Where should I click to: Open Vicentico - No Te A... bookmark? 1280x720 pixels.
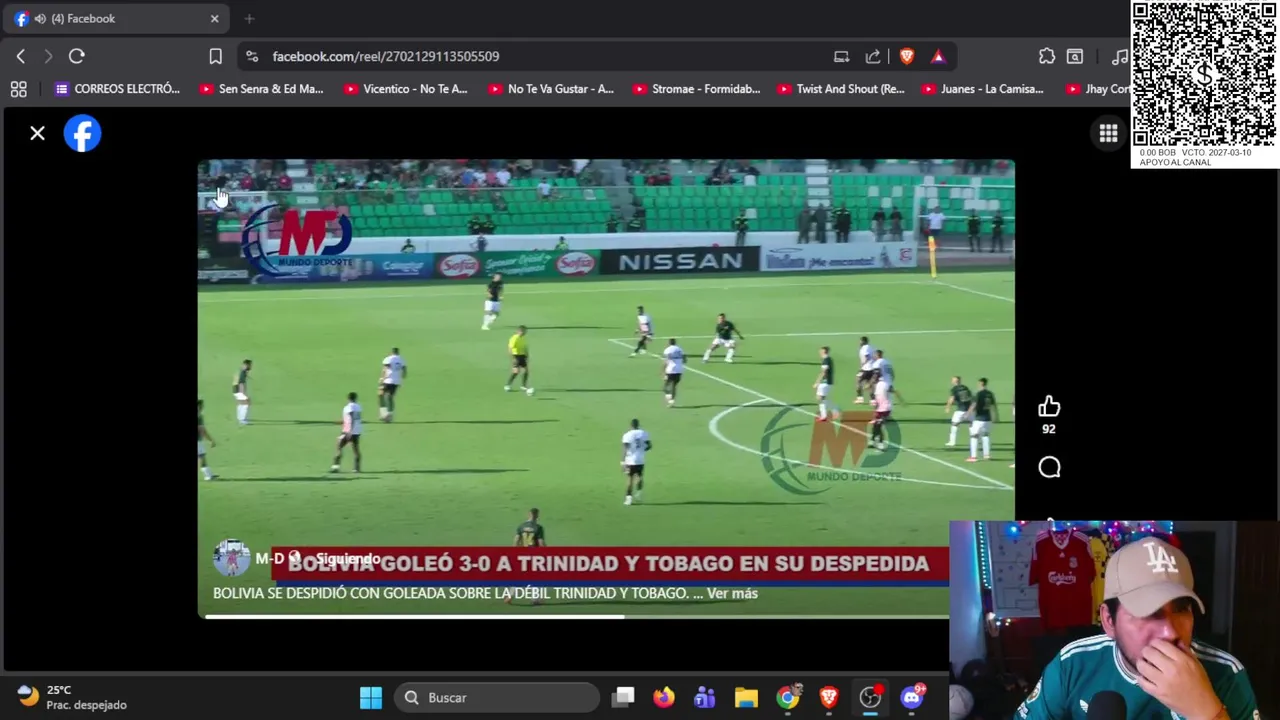[x=405, y=89]
